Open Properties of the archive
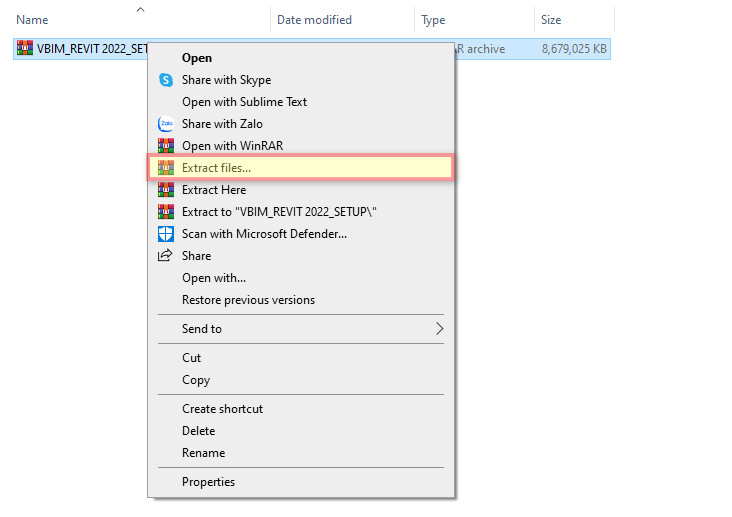This screenshot has width=732, height=517. [208, 482]
